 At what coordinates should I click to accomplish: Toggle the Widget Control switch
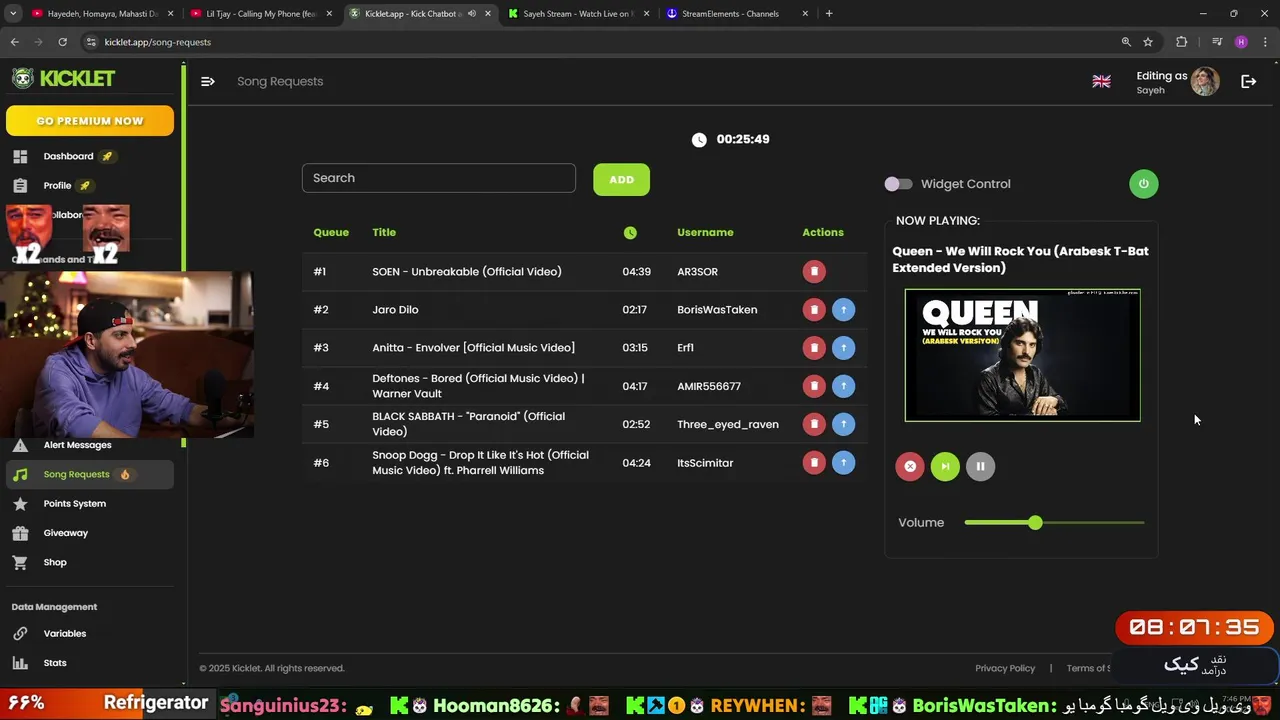[898, 184]
